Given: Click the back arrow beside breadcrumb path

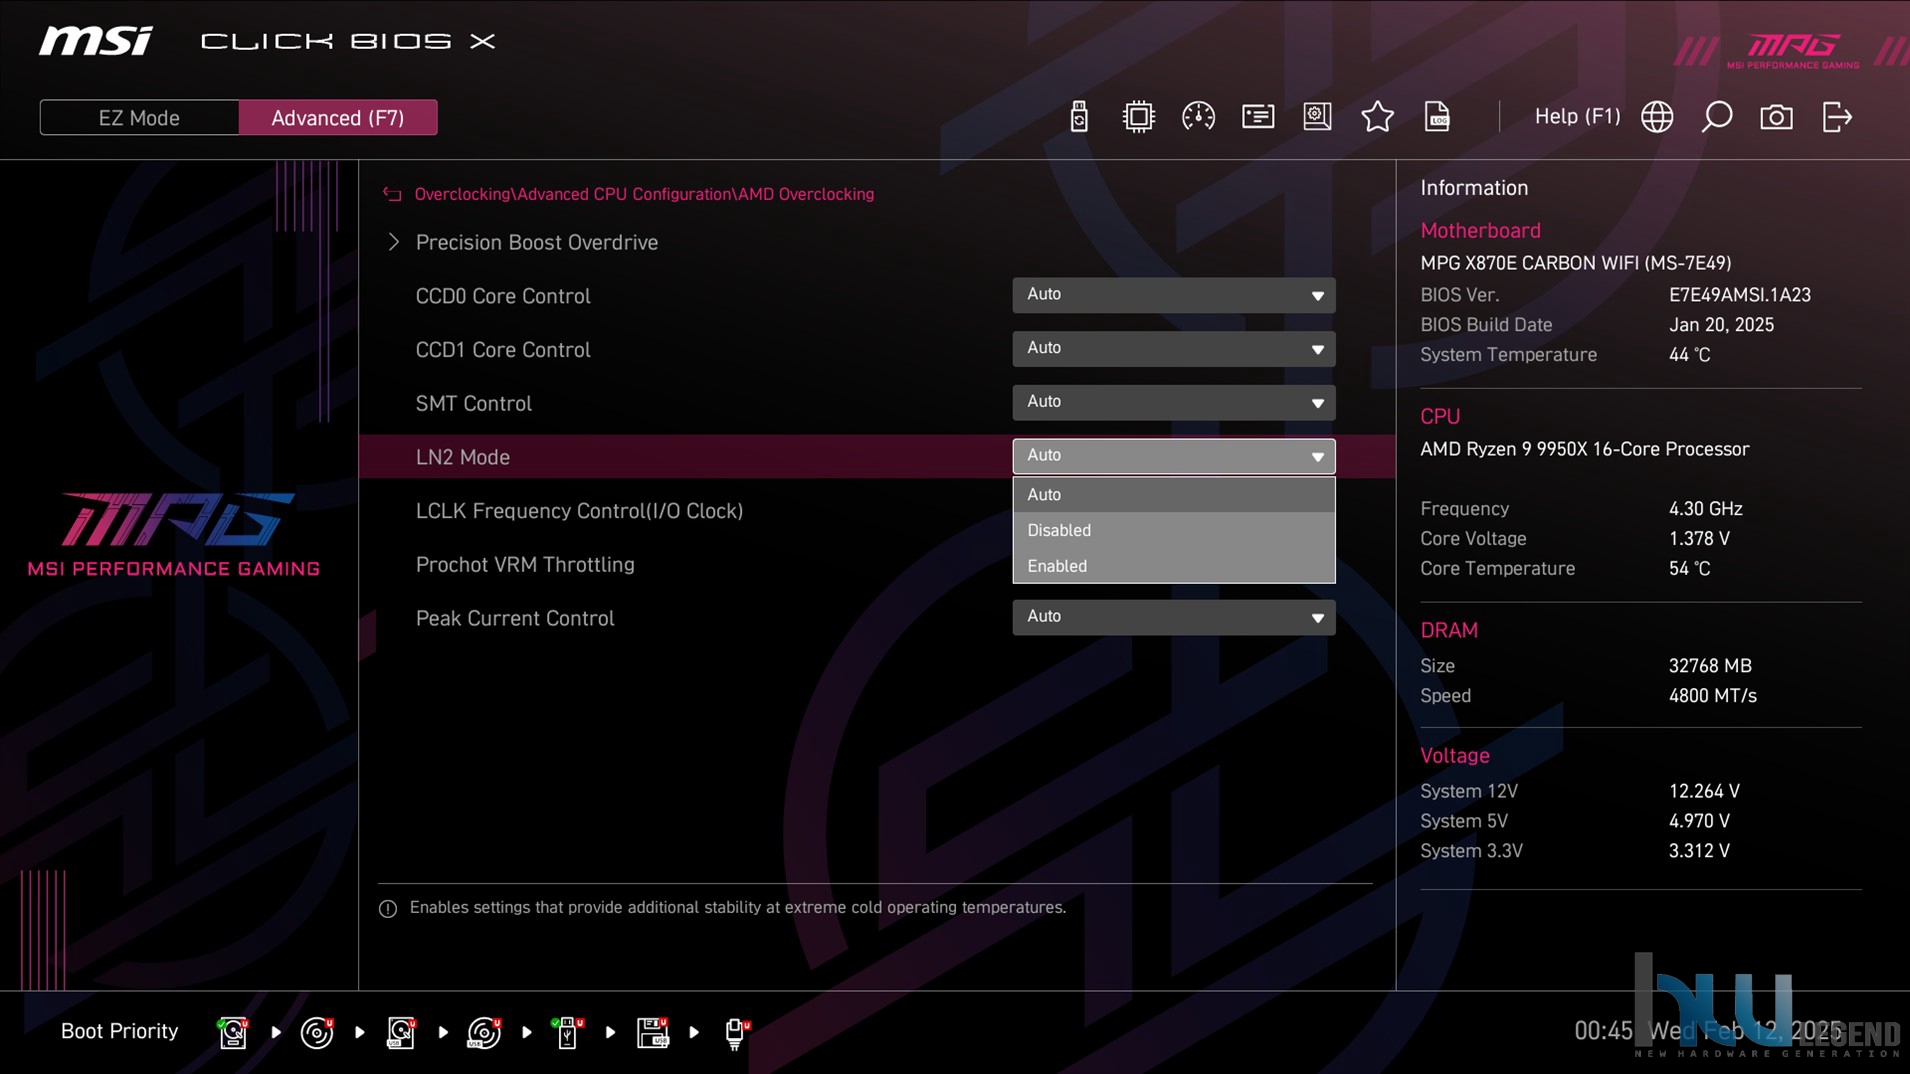Looking at the screenshot, I should tap(392, 194).
